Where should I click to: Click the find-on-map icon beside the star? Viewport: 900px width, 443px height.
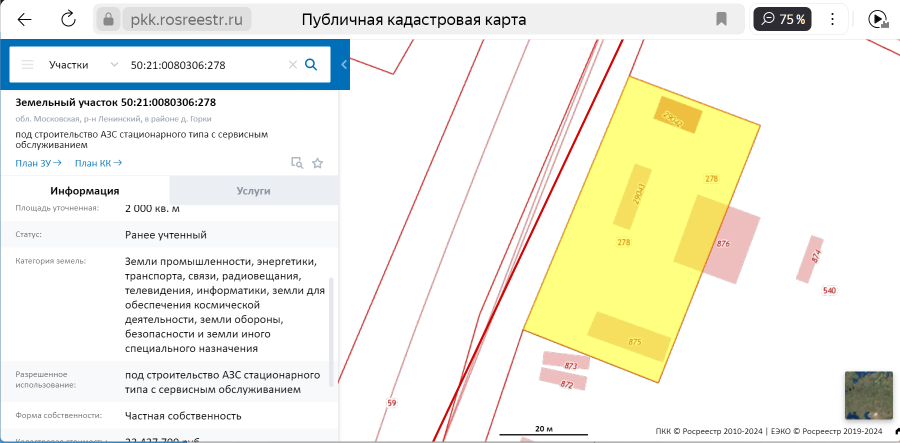point(296,163)
